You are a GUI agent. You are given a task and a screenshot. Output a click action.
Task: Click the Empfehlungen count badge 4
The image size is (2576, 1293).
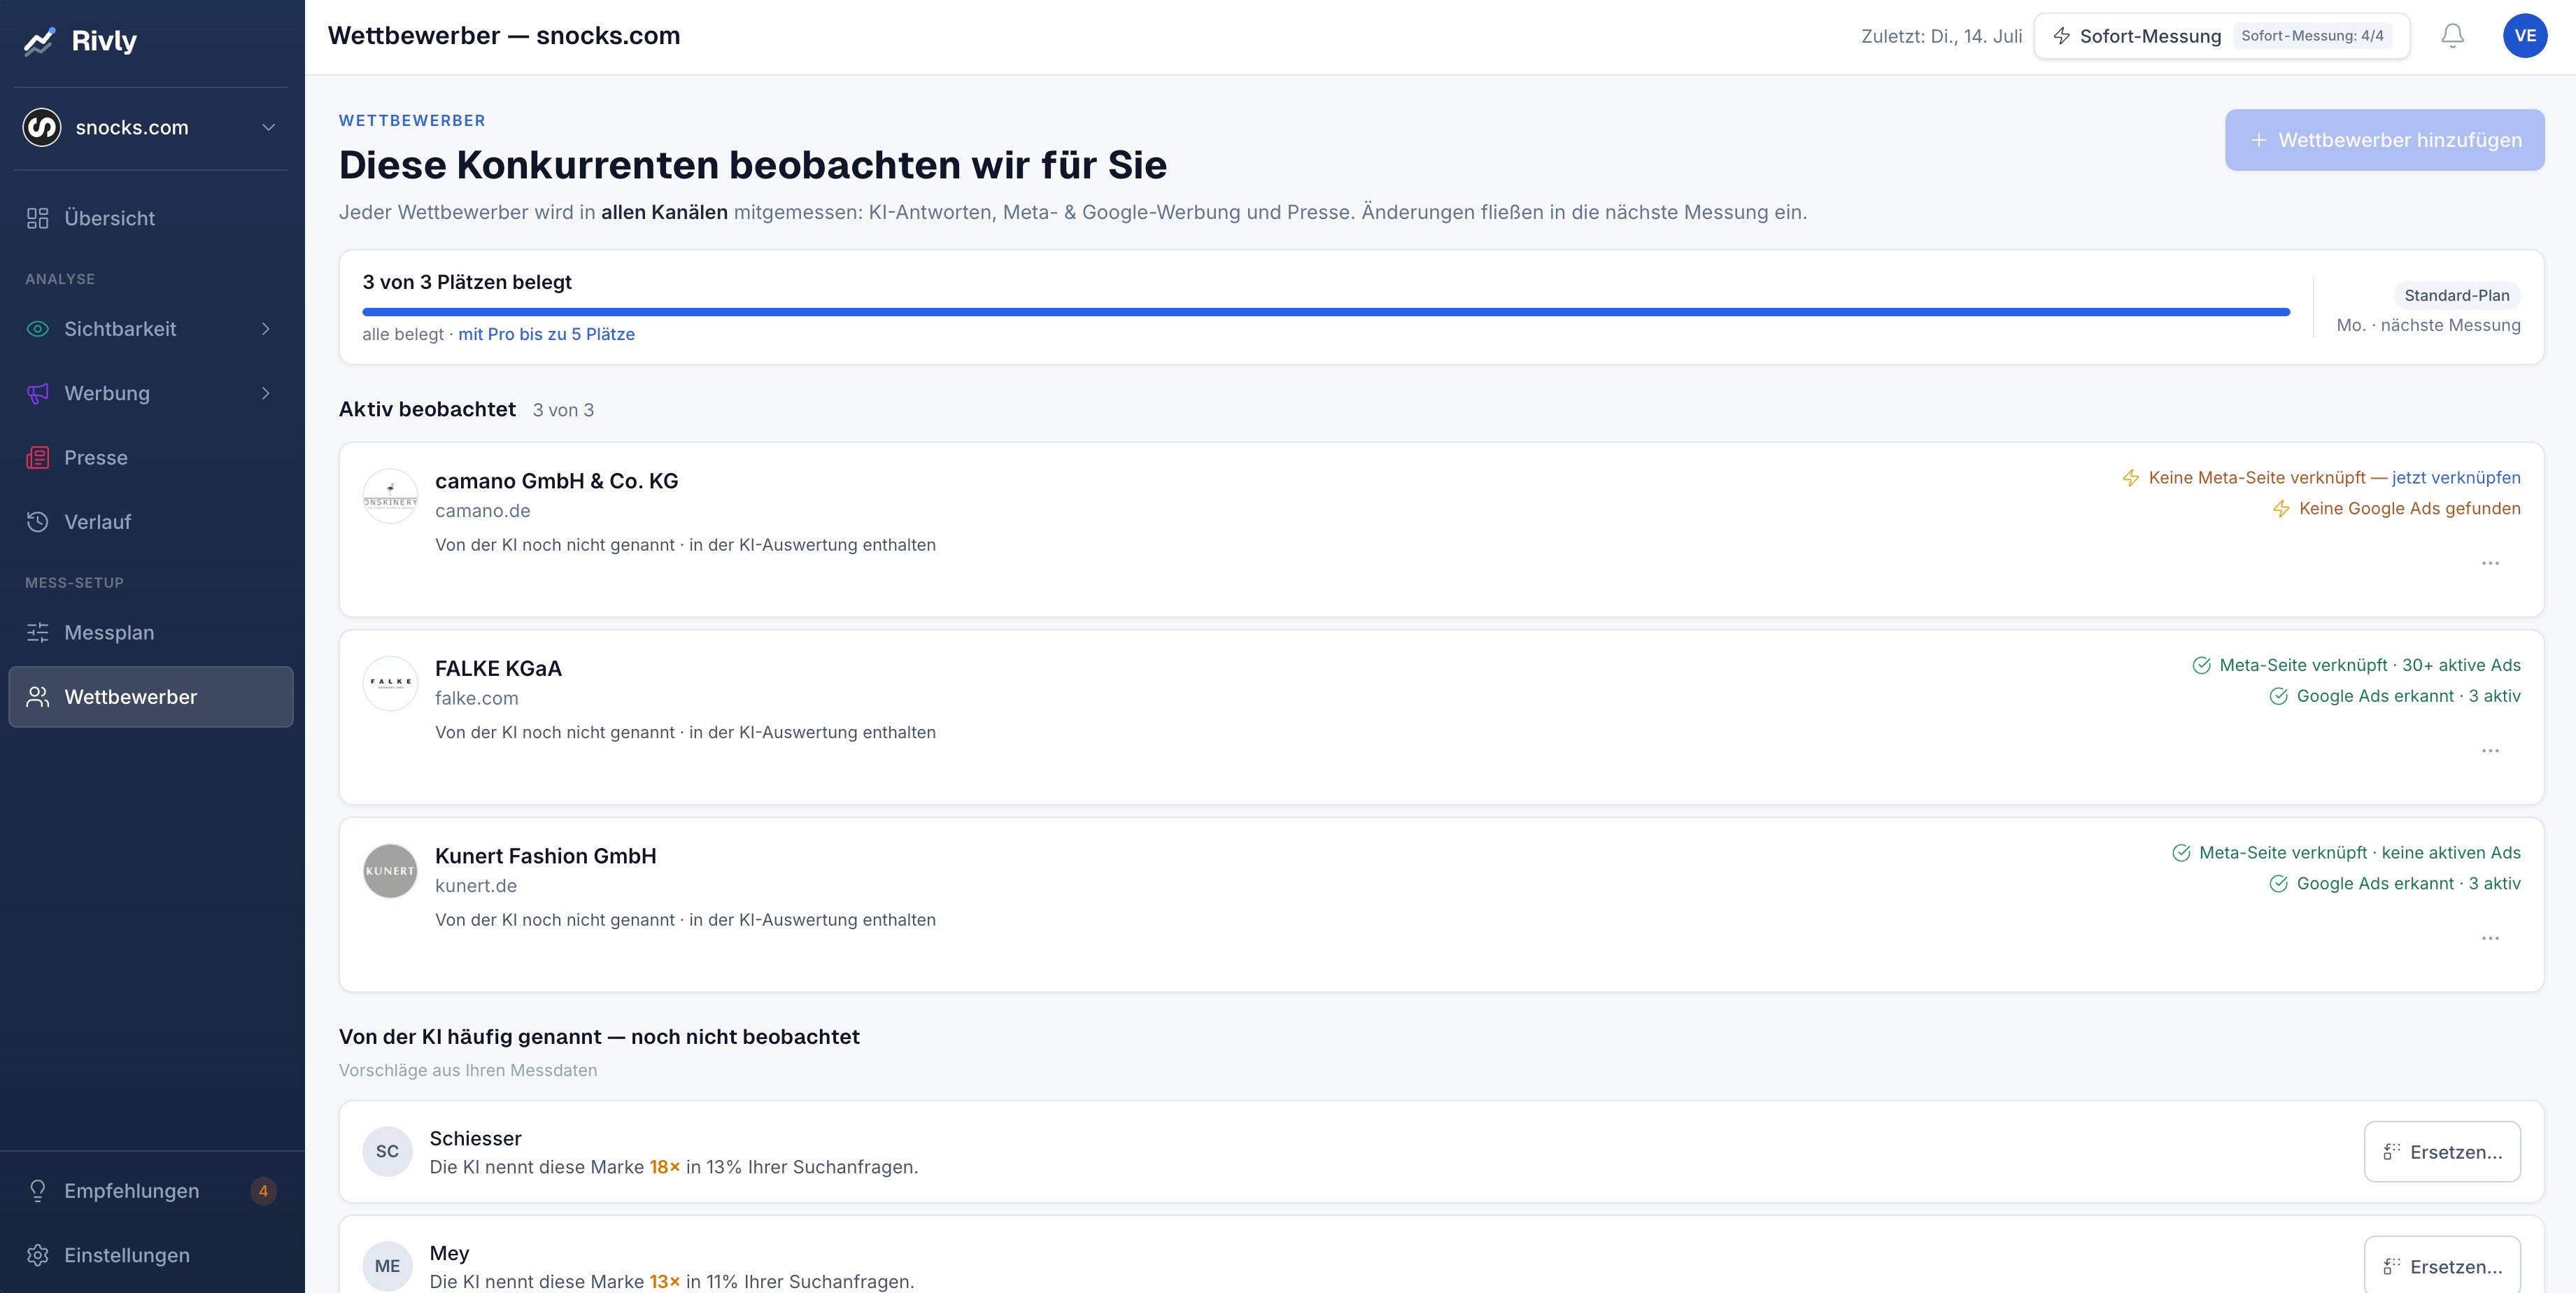pos(263,1190)
